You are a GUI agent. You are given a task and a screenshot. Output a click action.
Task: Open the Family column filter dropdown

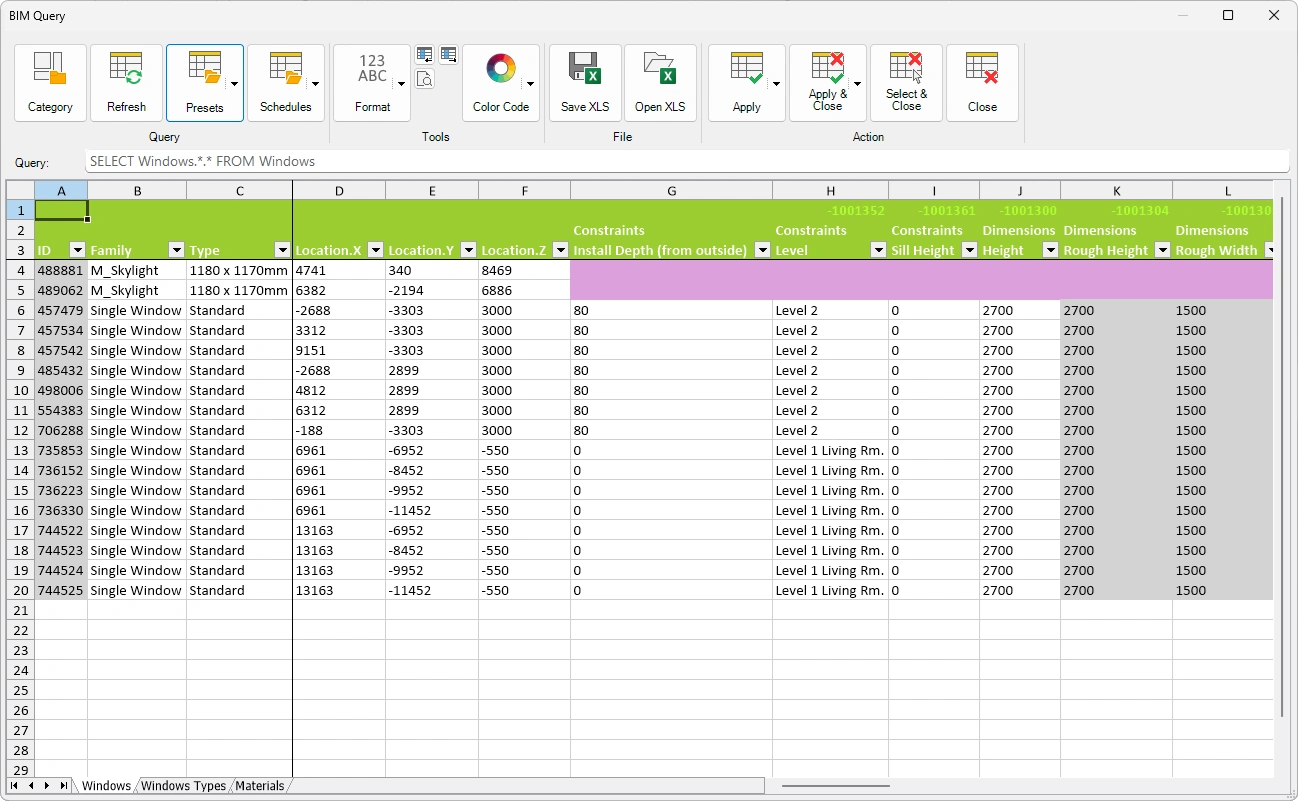click(x=176, y=250)
